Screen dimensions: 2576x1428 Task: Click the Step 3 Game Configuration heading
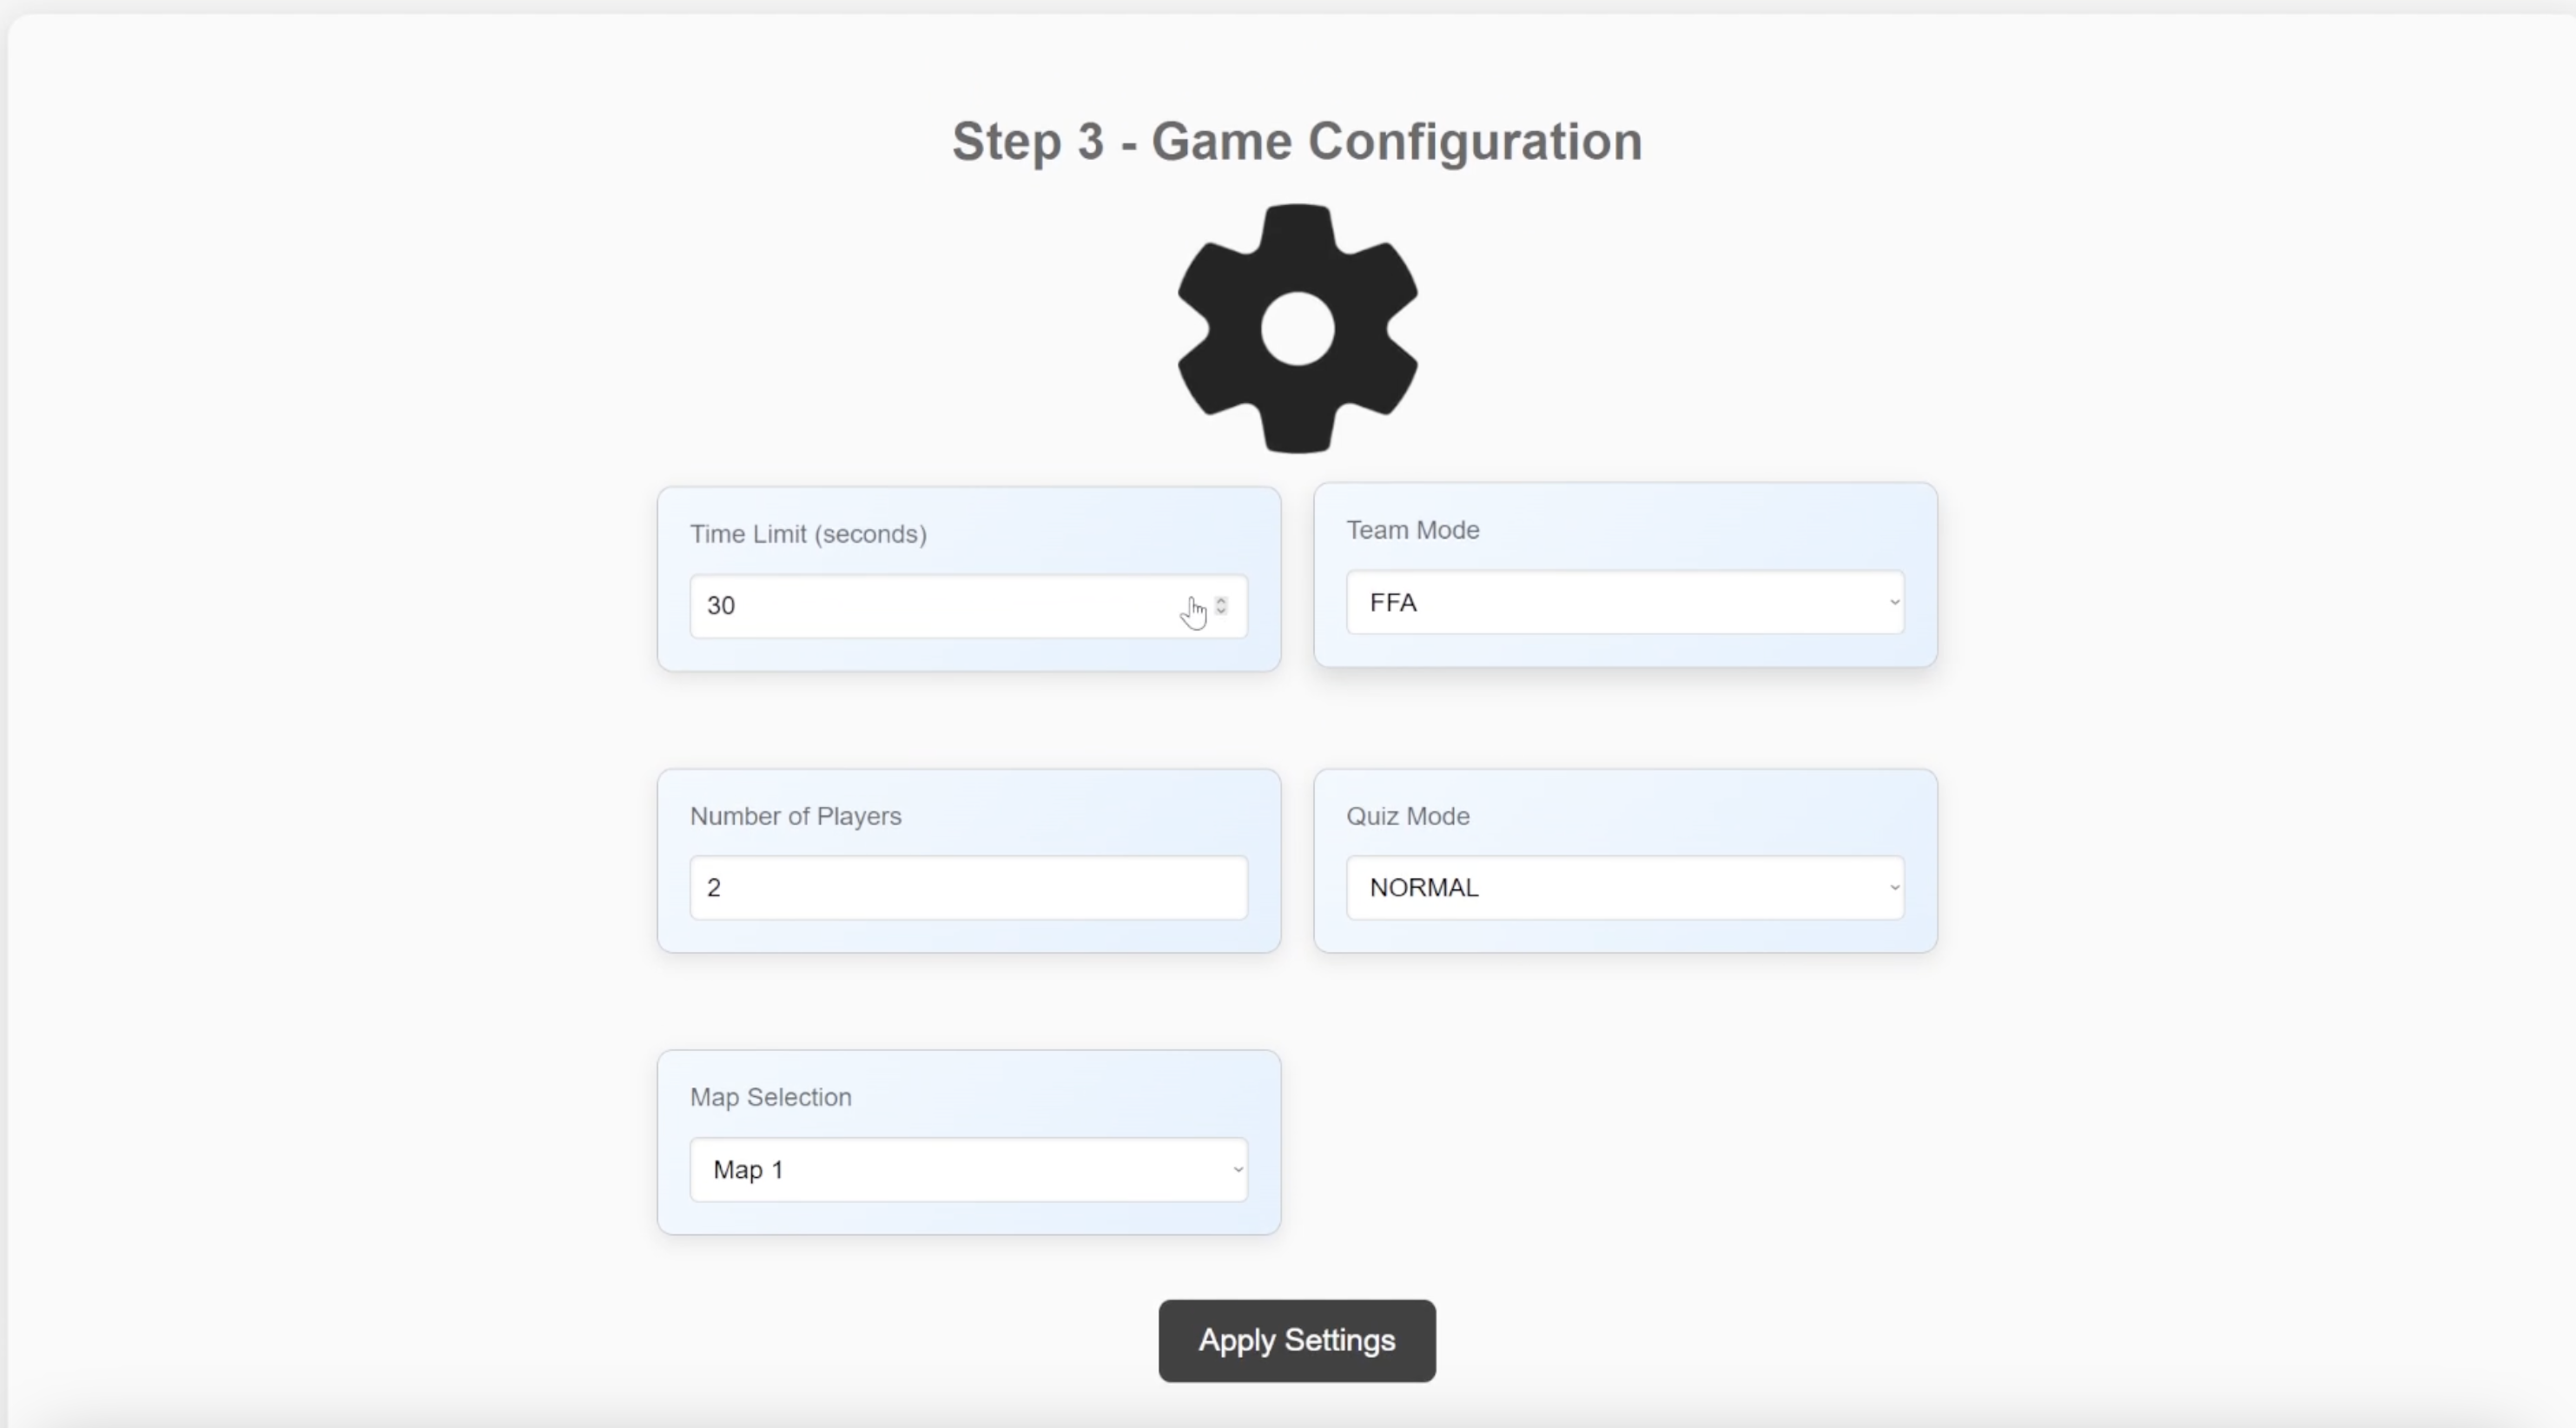click(1297, 141)
